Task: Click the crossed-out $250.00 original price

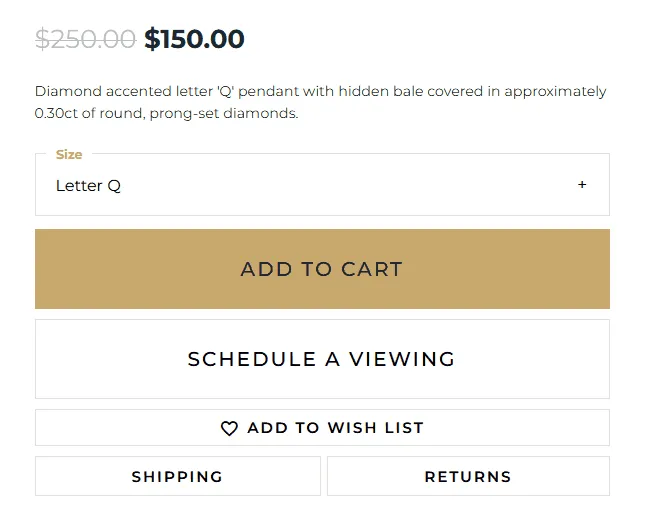Action: click(85, 39)
